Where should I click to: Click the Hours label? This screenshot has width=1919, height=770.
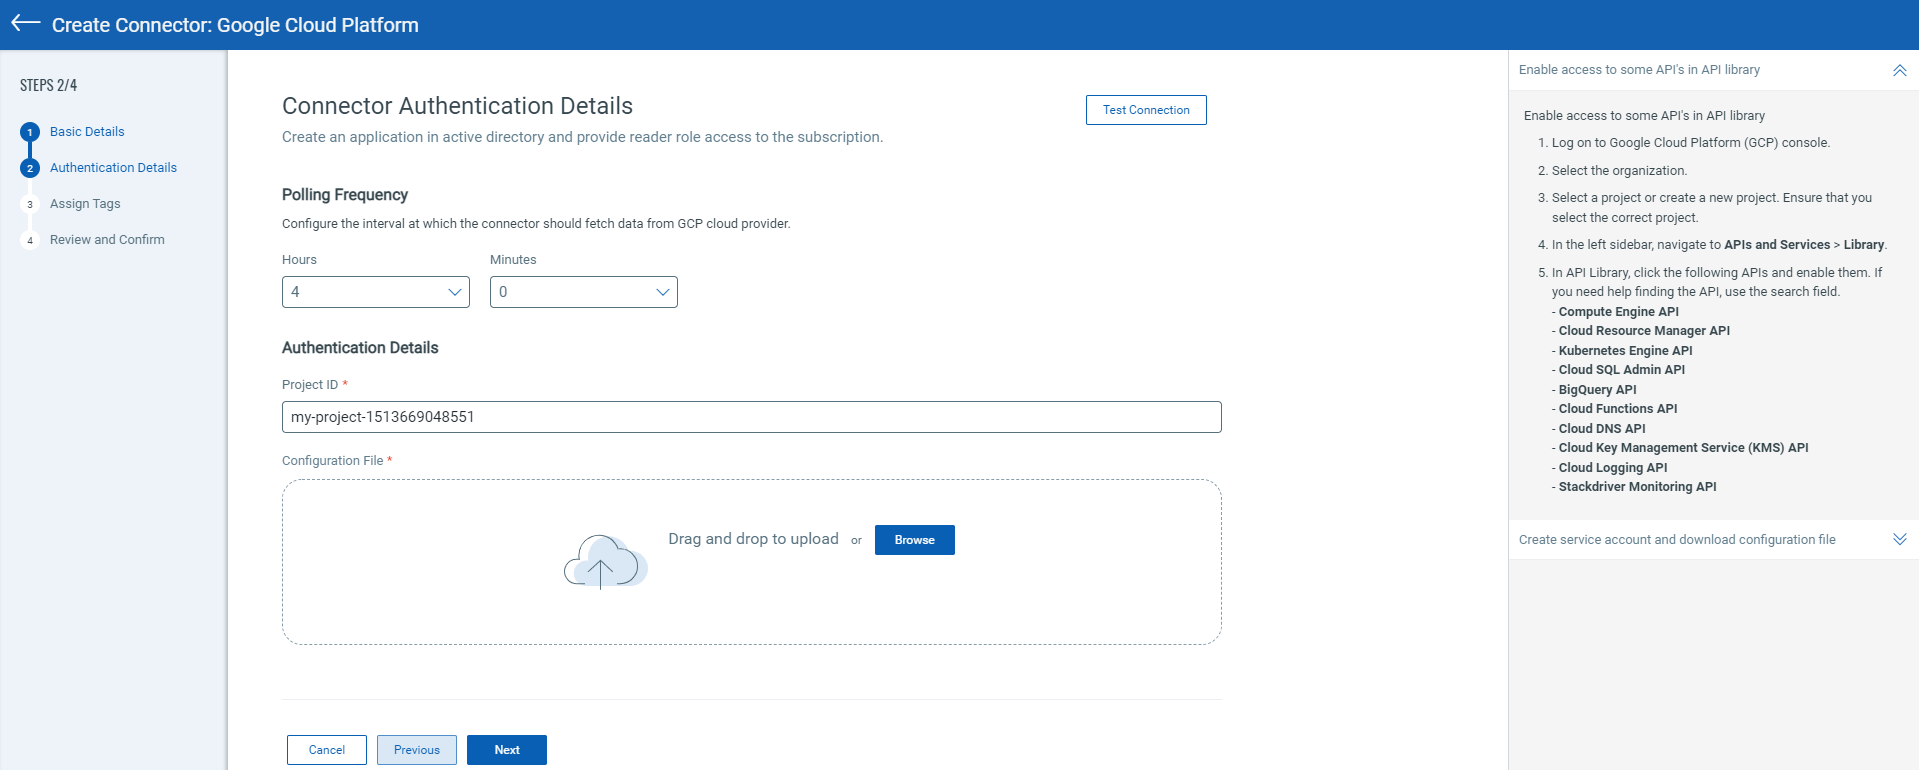[299, 260]
